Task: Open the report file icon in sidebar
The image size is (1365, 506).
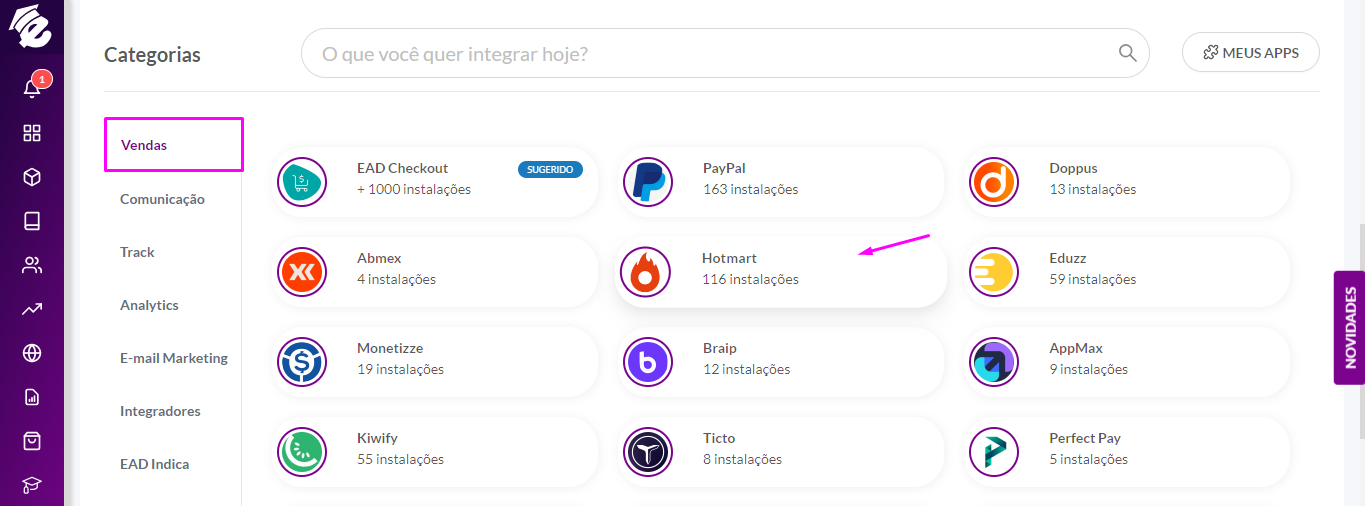Action: pyautogui.click(x=32, y=397)
